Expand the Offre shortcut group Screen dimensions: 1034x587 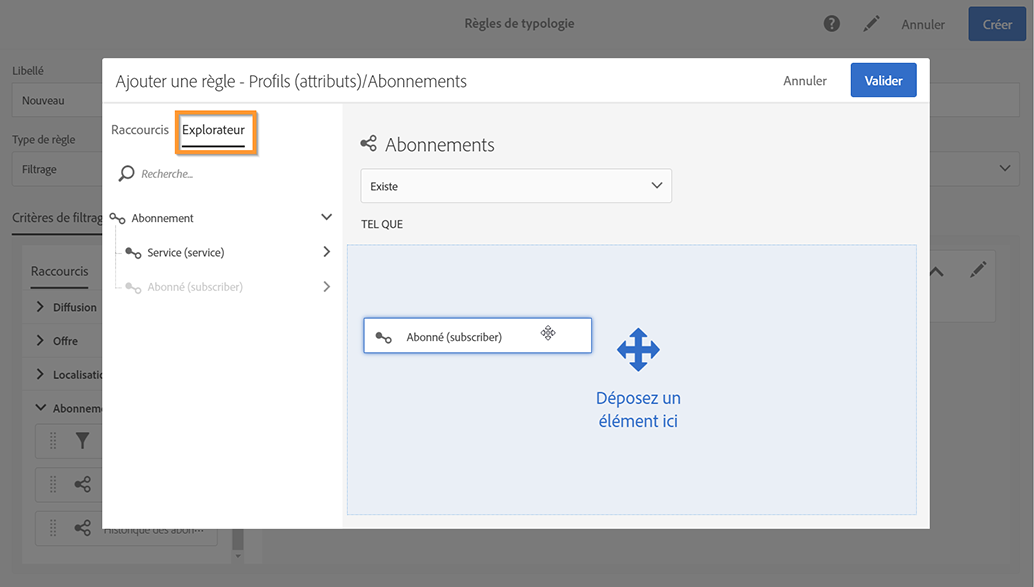tap(41, 341)
